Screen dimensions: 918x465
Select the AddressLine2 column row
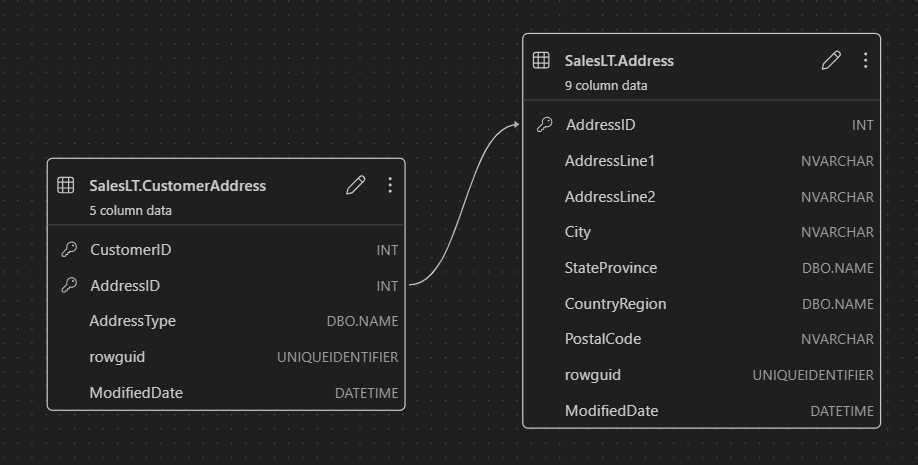point(701,197)
